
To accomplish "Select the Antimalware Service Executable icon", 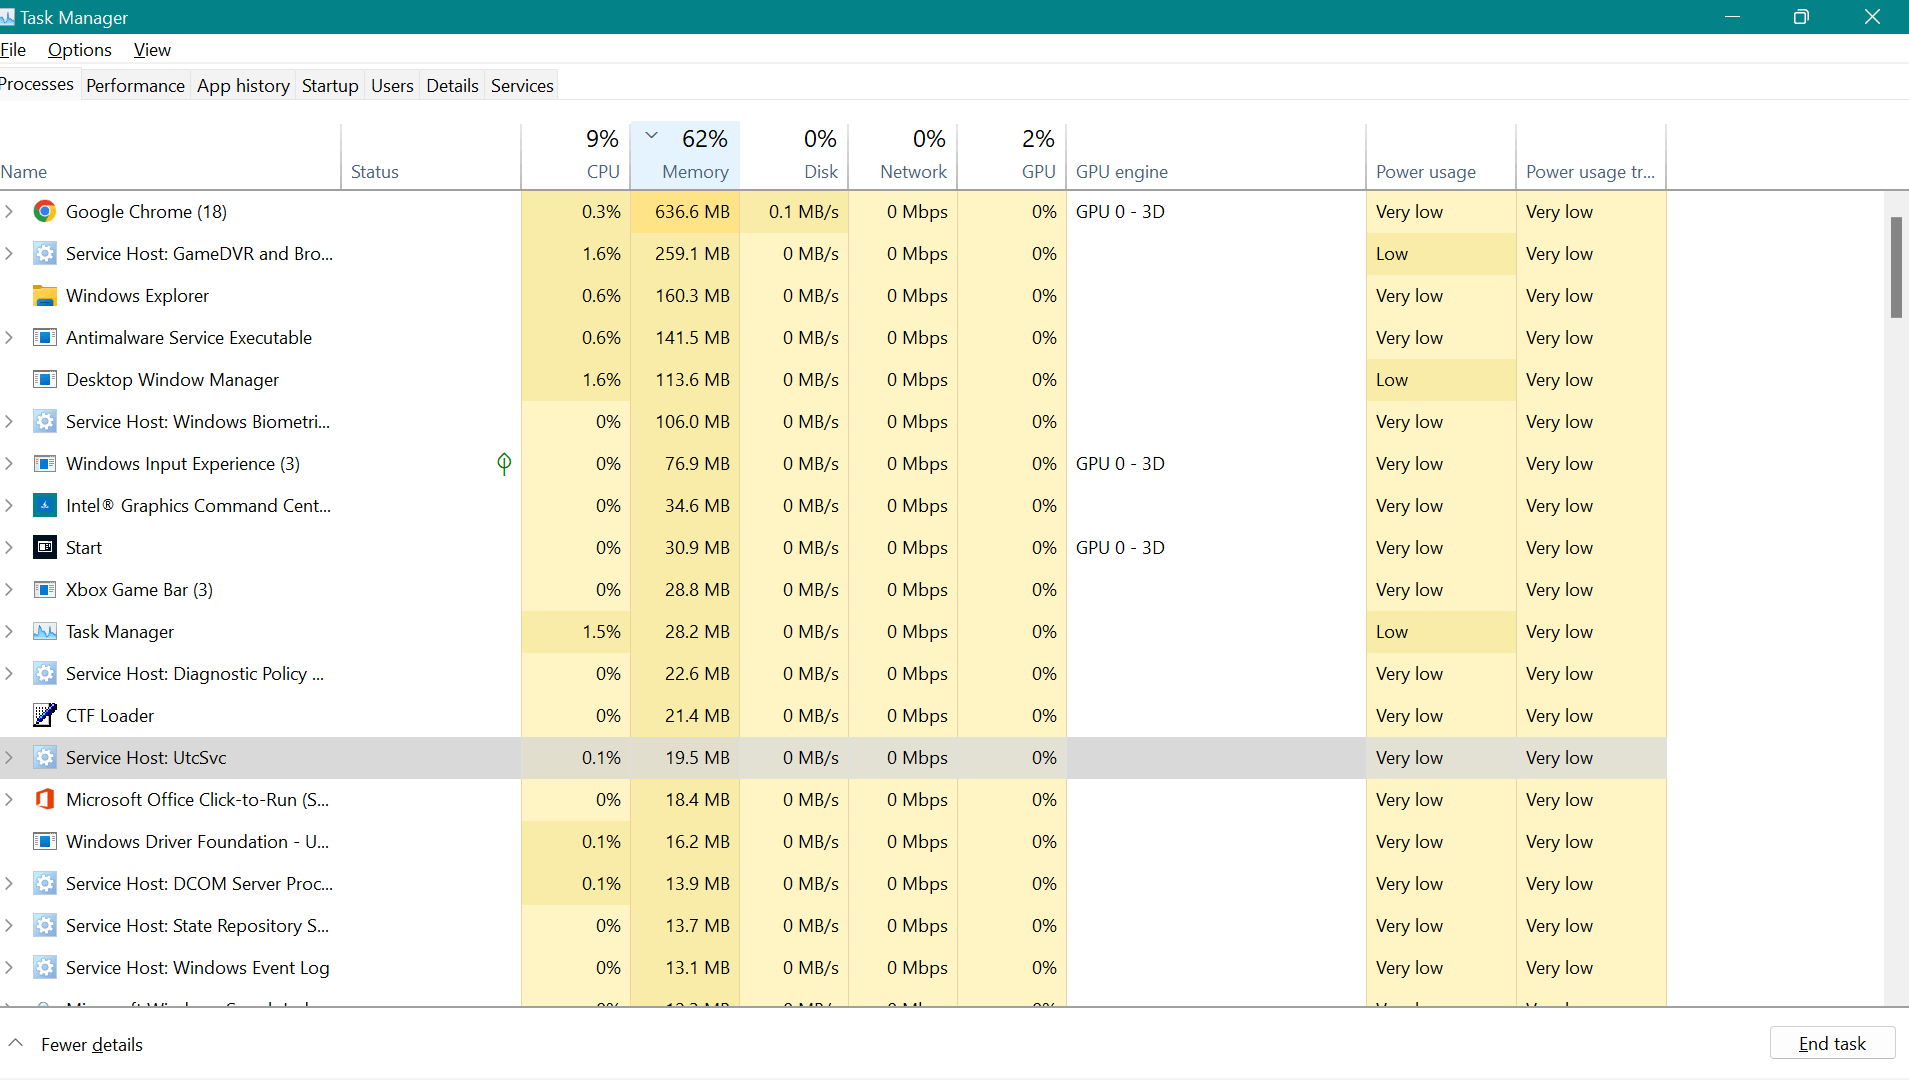I will 44,337.
